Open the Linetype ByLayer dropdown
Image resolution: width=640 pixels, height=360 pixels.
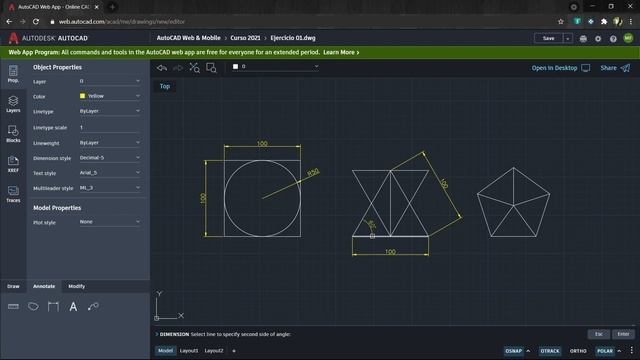click(110, 111)
